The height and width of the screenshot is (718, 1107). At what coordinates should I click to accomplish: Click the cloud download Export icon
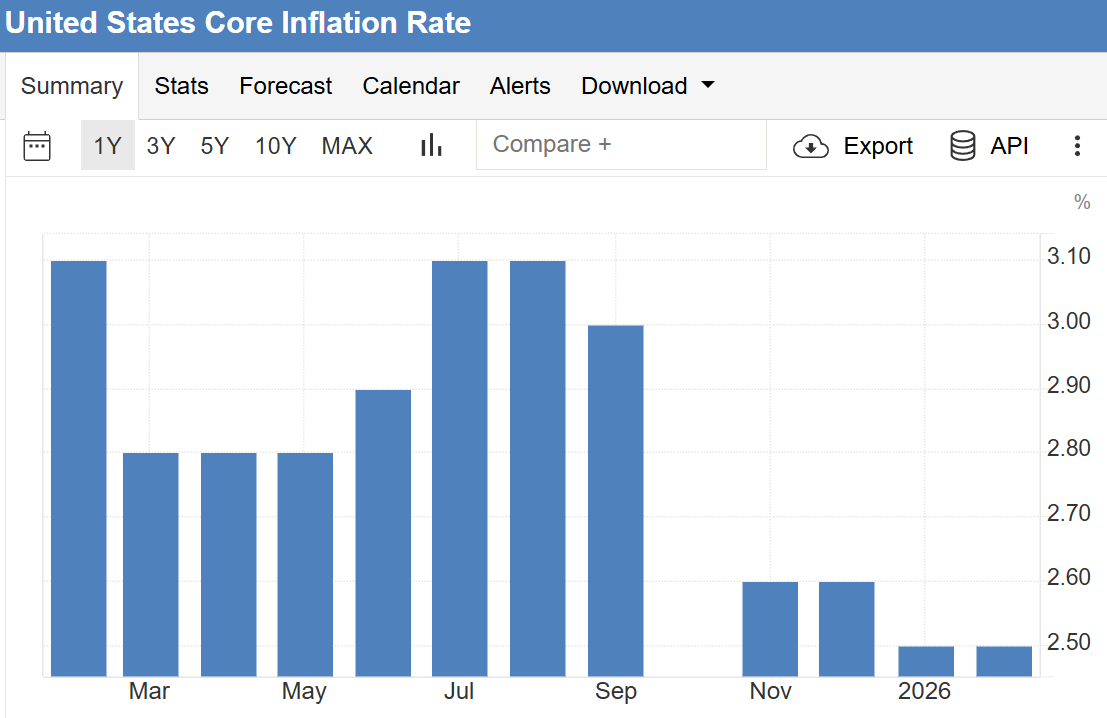pyautogui.click(x=810, y=147)
